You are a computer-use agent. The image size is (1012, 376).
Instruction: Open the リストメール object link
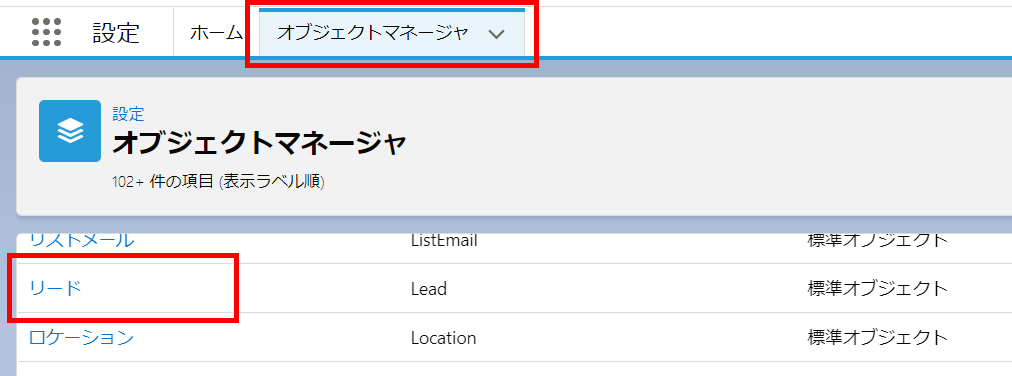point(81,240)
